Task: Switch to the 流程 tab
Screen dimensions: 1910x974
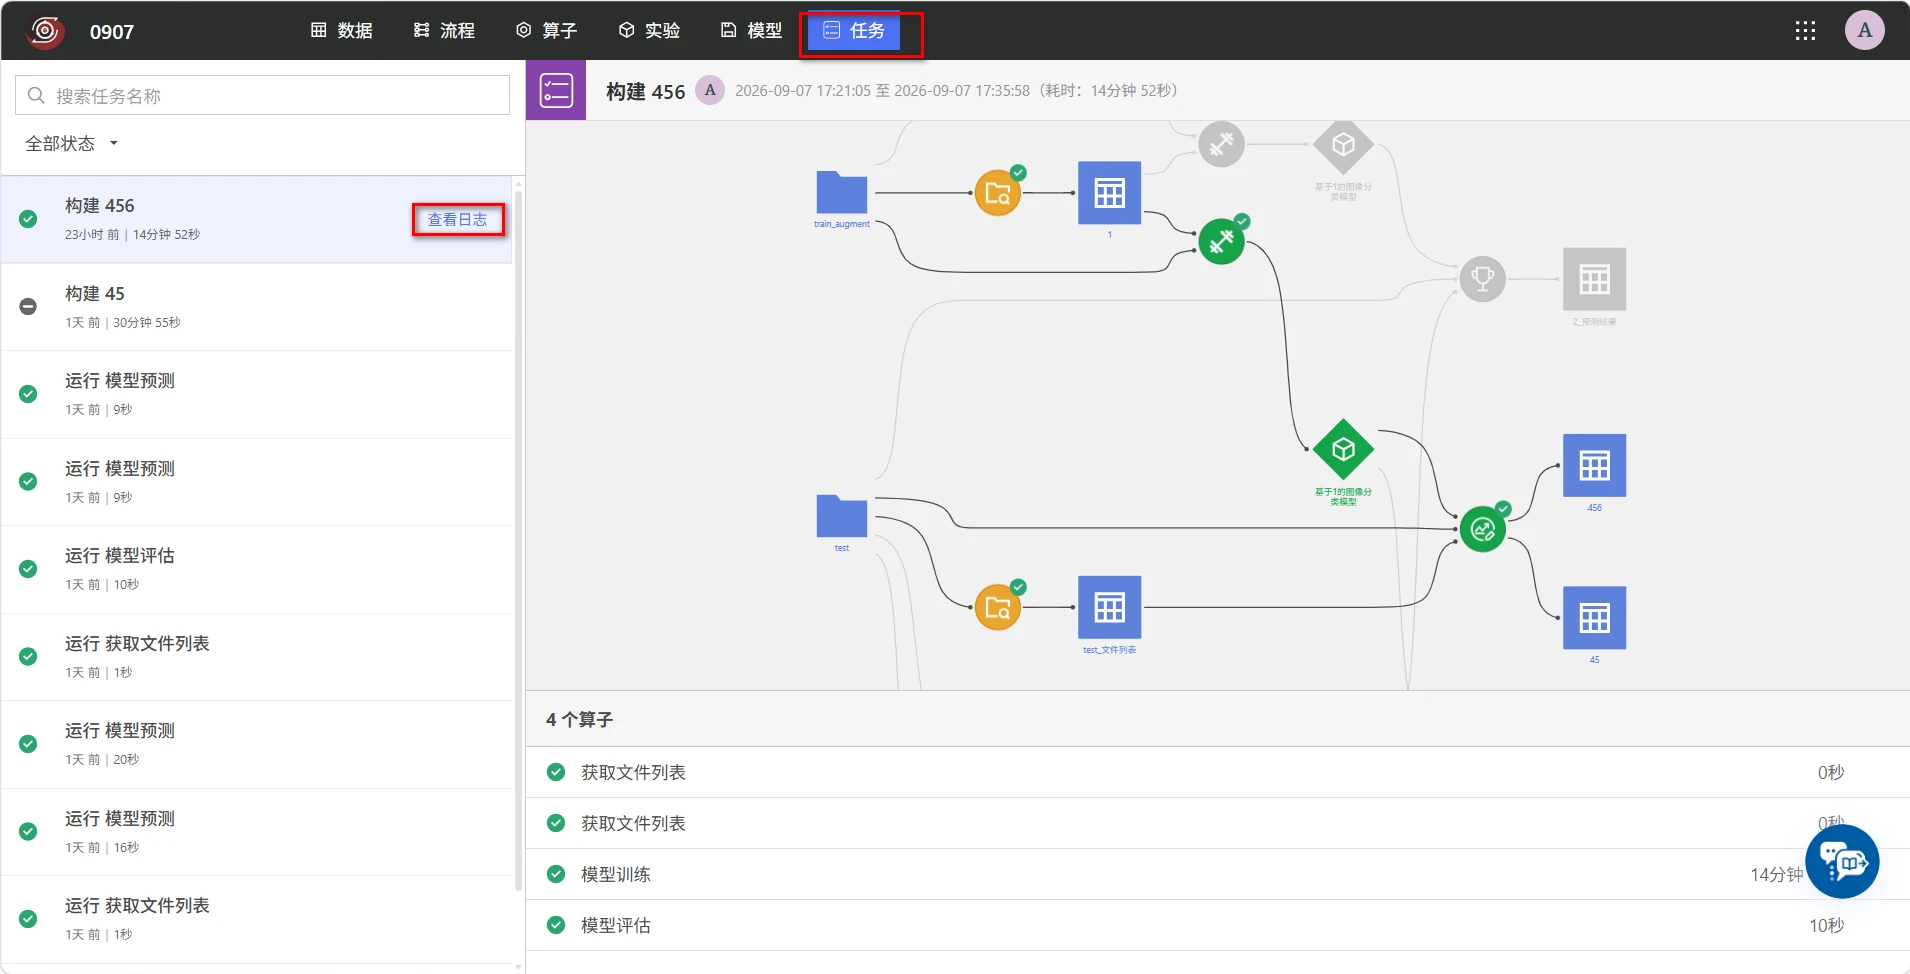Action: (444, 31)
